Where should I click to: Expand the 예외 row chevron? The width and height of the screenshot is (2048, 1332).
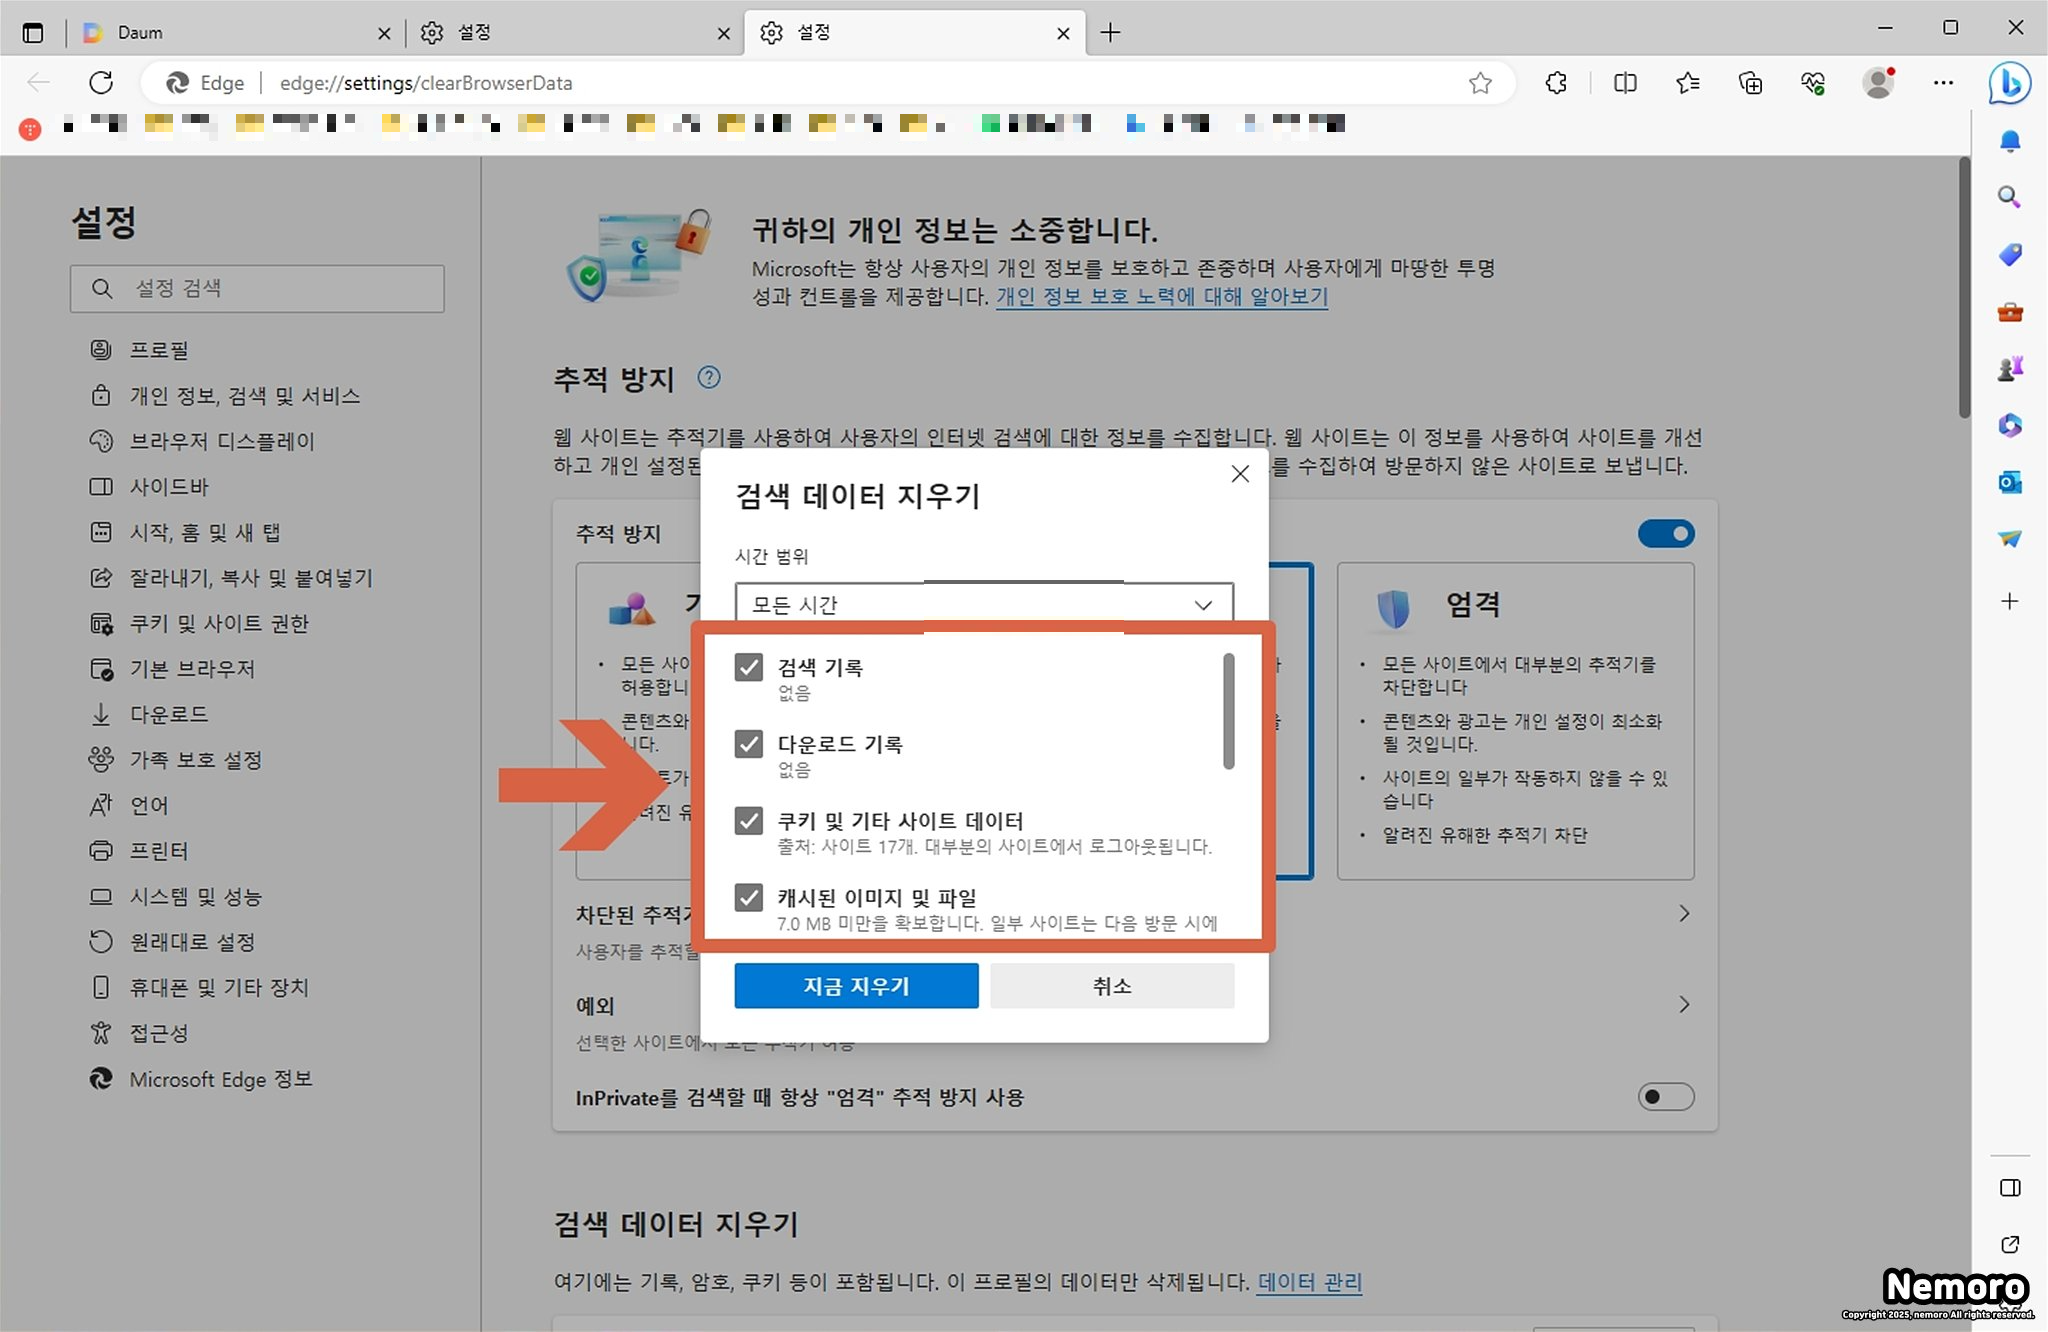pyautogui.click(x=1684, y=1004)
